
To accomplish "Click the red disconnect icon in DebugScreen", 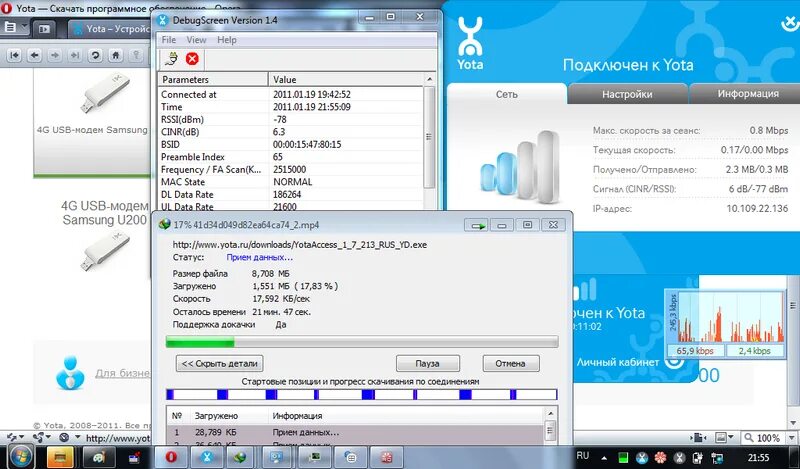I will [192, 59].
